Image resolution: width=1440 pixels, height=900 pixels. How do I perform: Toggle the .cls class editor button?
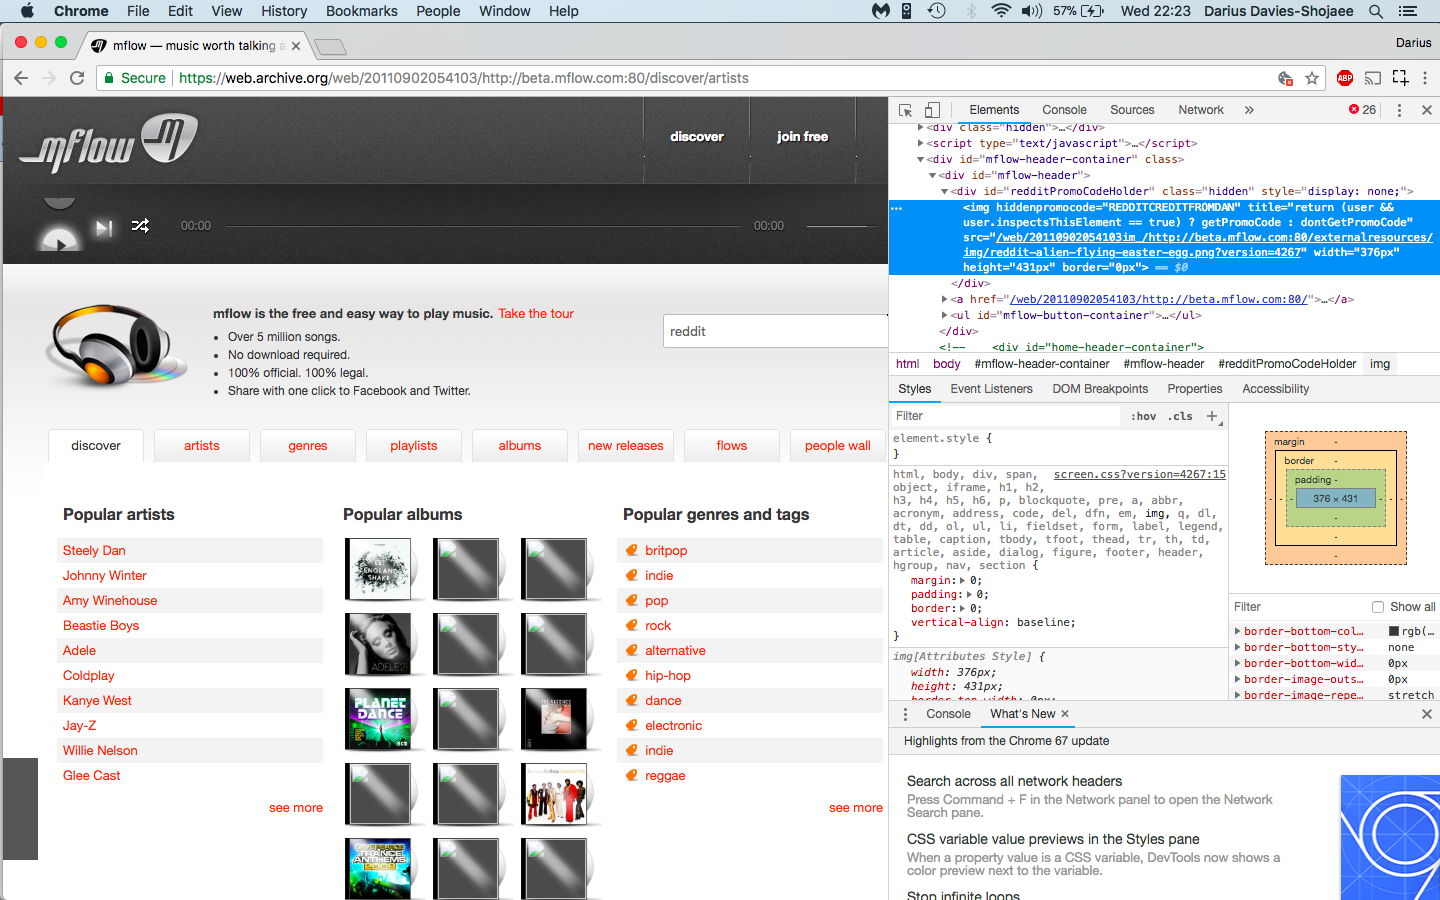(1181, 416)
